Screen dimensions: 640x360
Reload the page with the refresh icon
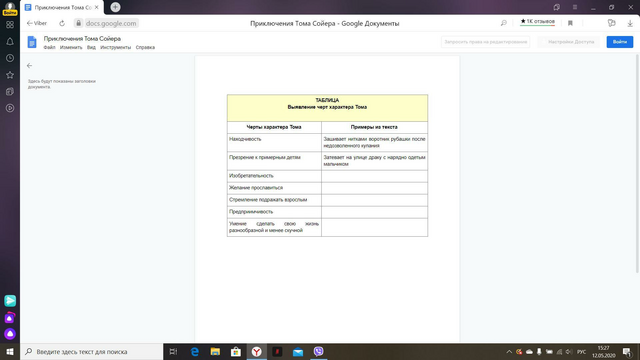tap(62, 23)
